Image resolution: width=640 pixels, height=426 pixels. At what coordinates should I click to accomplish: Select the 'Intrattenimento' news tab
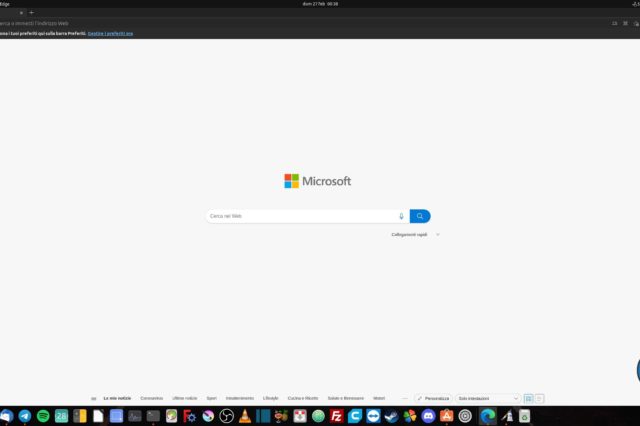click(240, 398)
